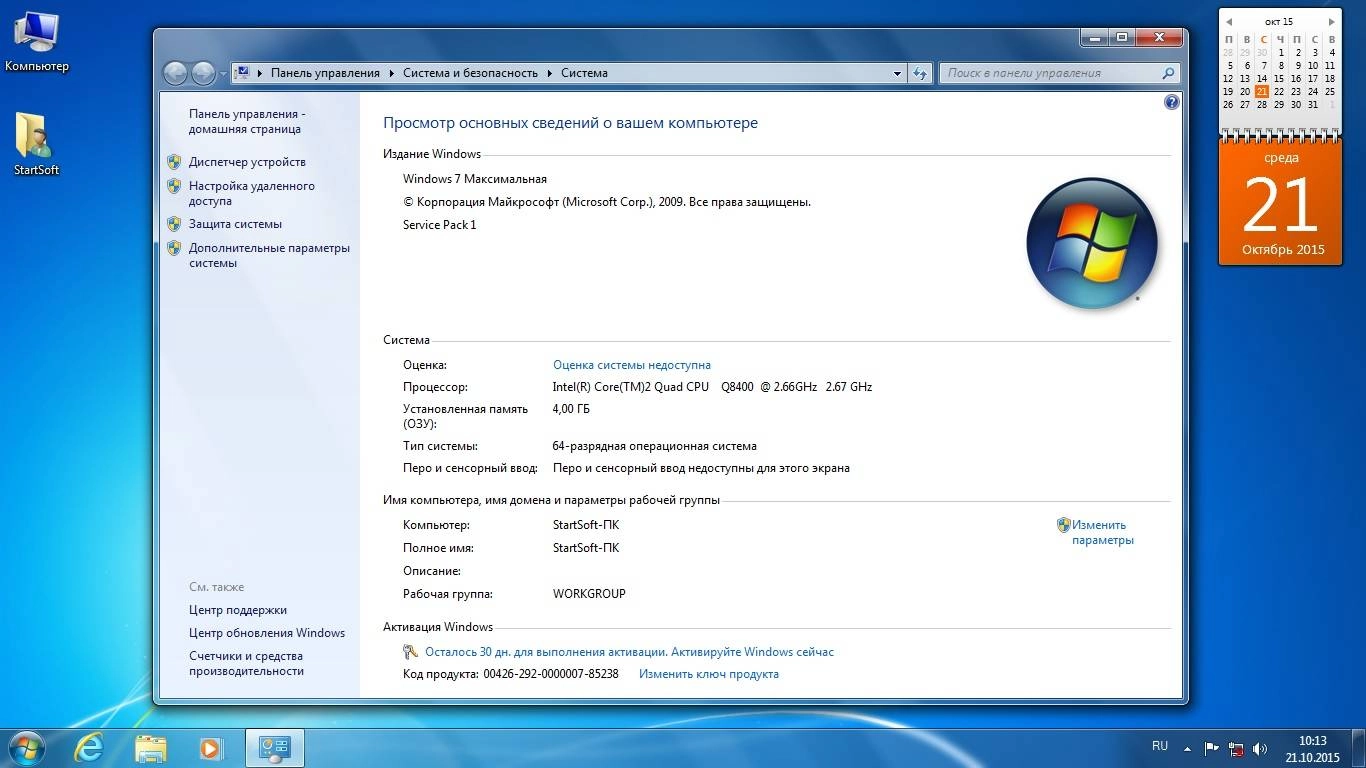
Task: Open Центр обновления Windows
Action: pyautogui.click(x=267, y=633)
